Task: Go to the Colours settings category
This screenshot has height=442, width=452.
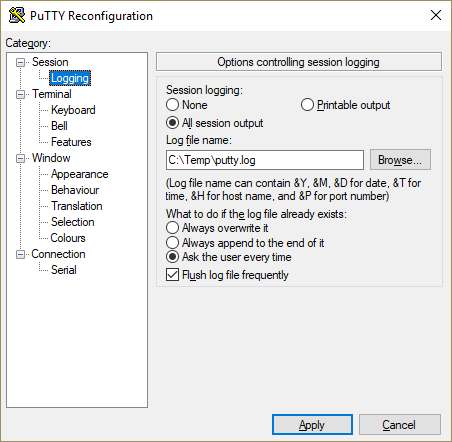Action: (68, 238)
